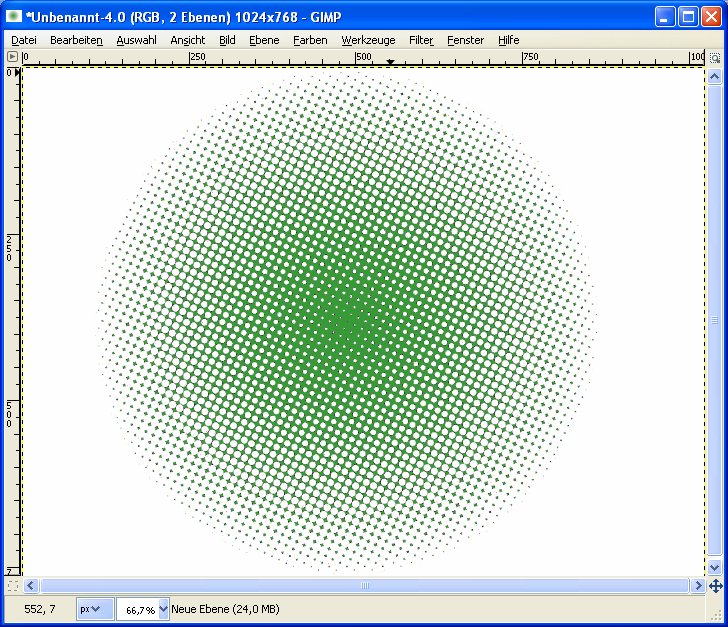Open the Filter menu

pos(421,40)
